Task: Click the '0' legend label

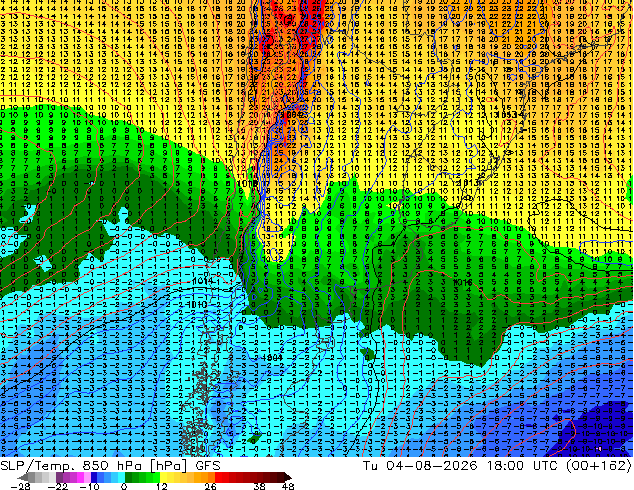Action: (x=124, y=486)
